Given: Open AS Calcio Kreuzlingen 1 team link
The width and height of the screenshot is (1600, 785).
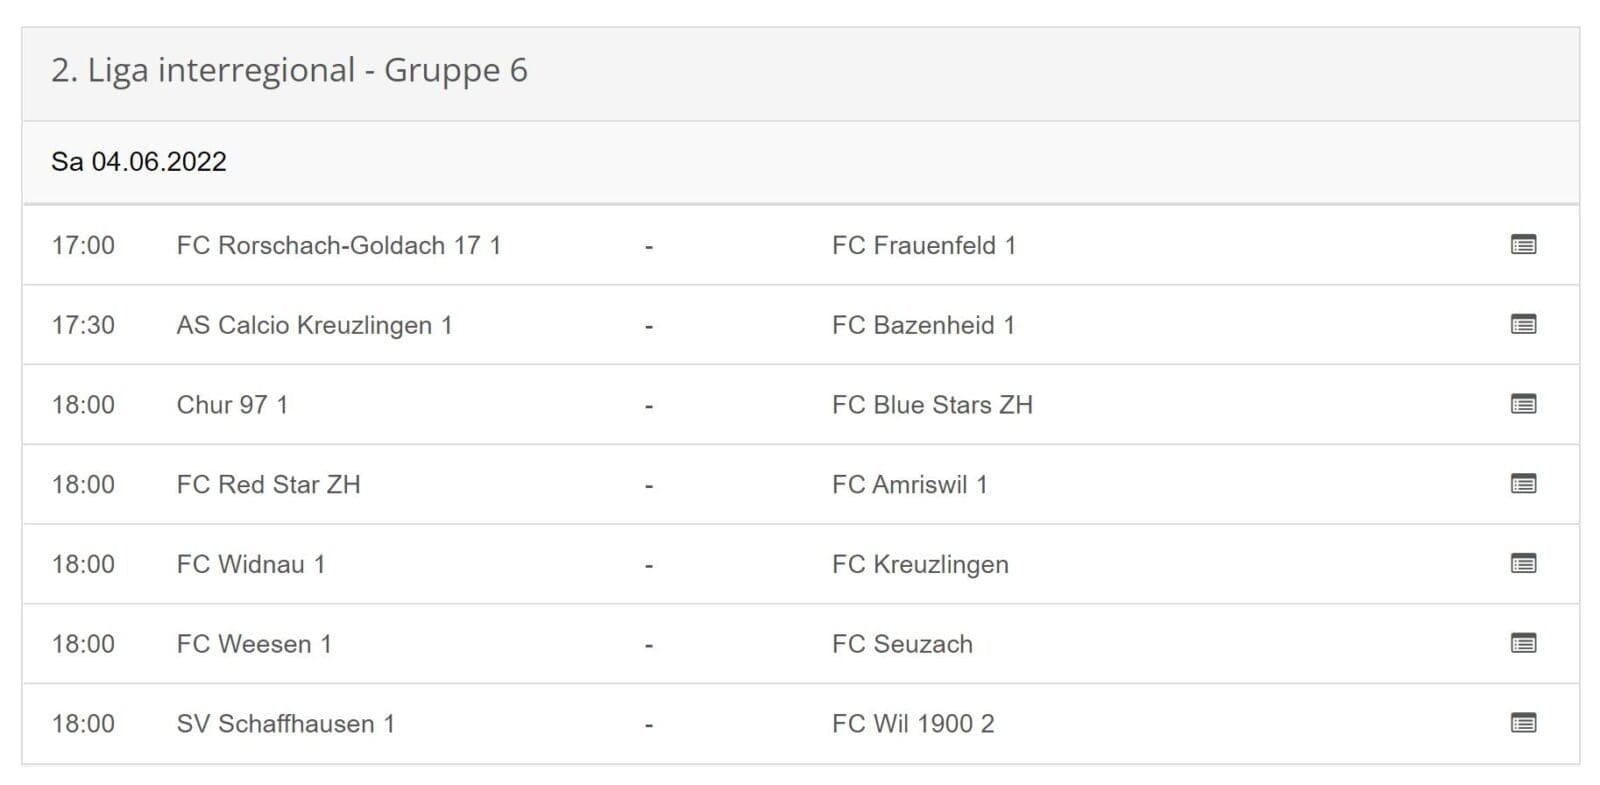Looking at the screenshot, I should 314,326.
